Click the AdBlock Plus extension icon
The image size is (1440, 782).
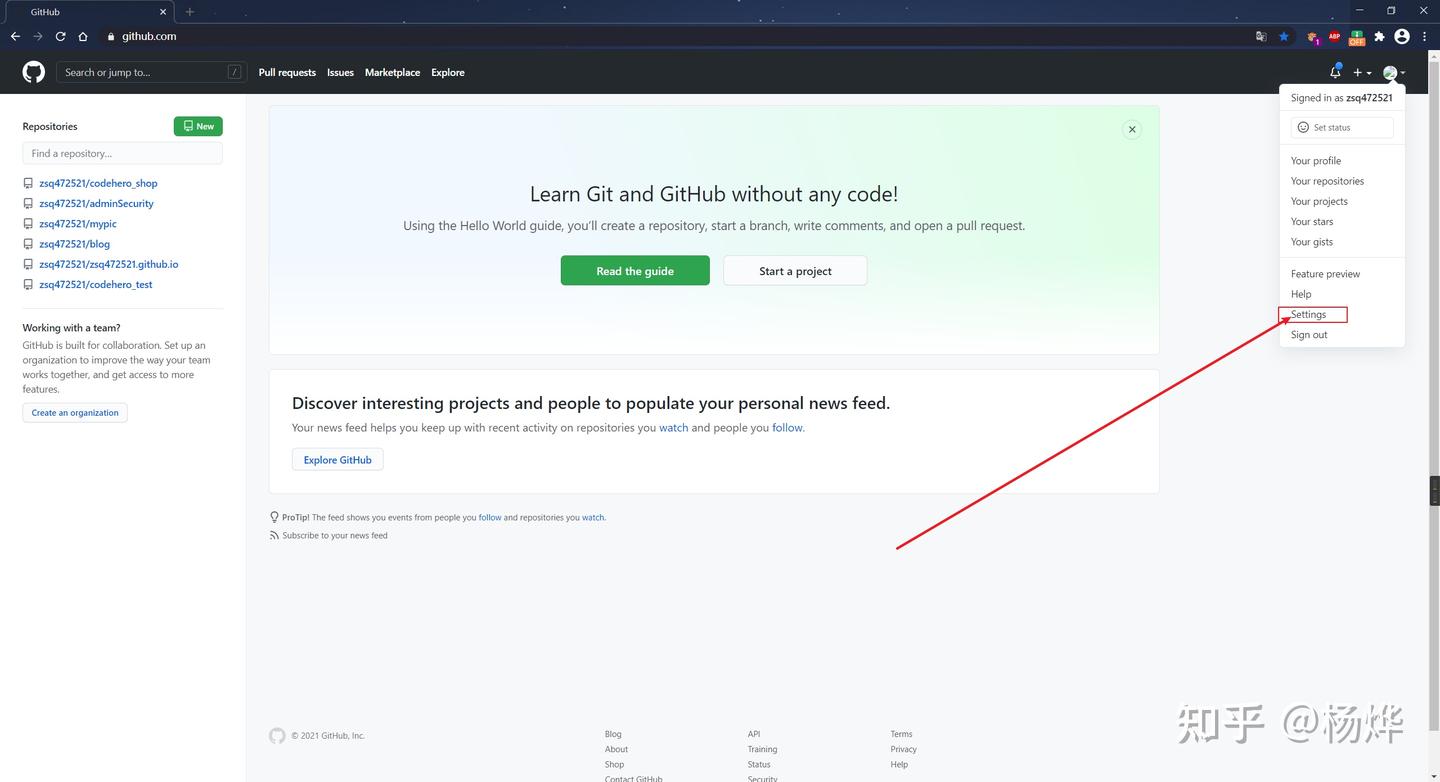(1333, 36)
